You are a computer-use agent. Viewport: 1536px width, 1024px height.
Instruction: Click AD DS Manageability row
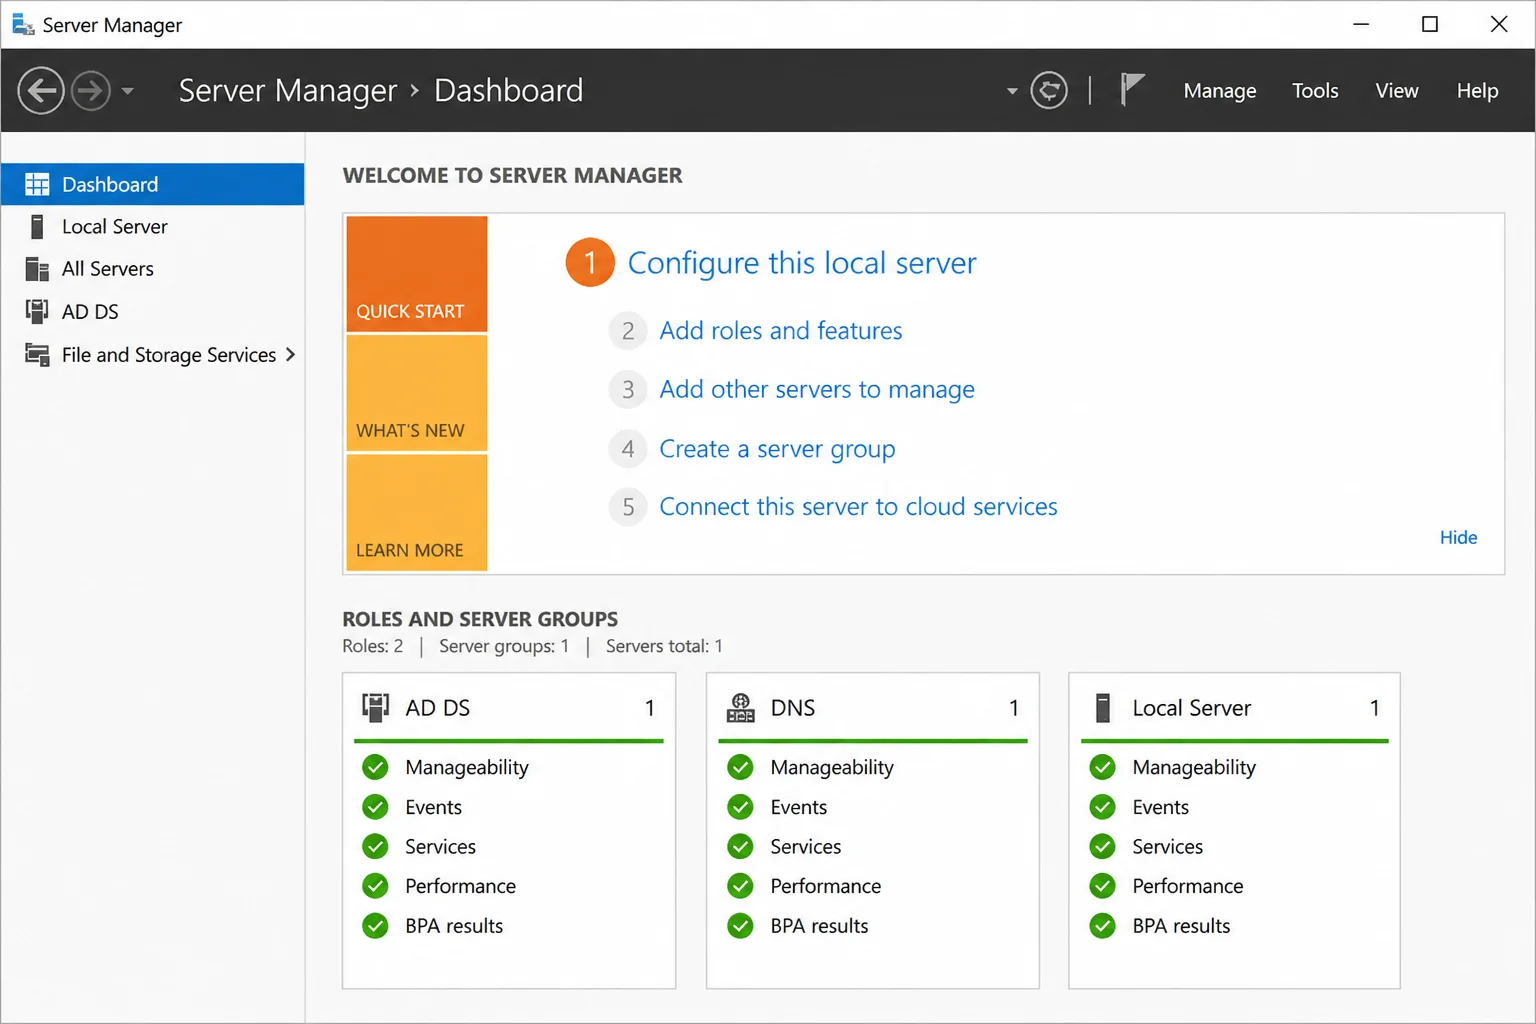click(509, 767)
